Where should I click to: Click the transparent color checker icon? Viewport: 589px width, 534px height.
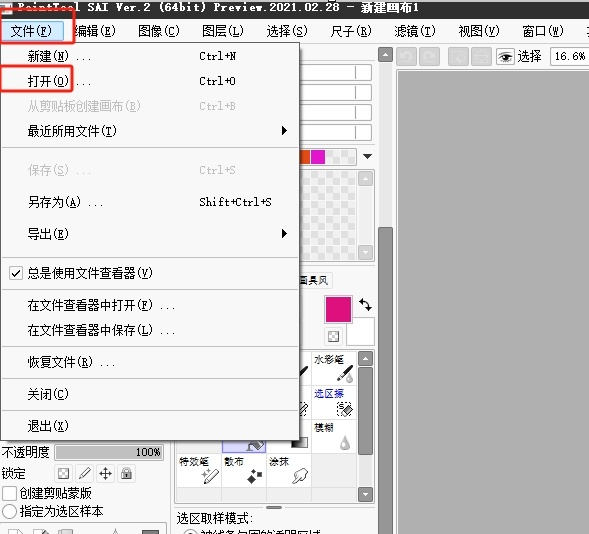tap(333, 336)
